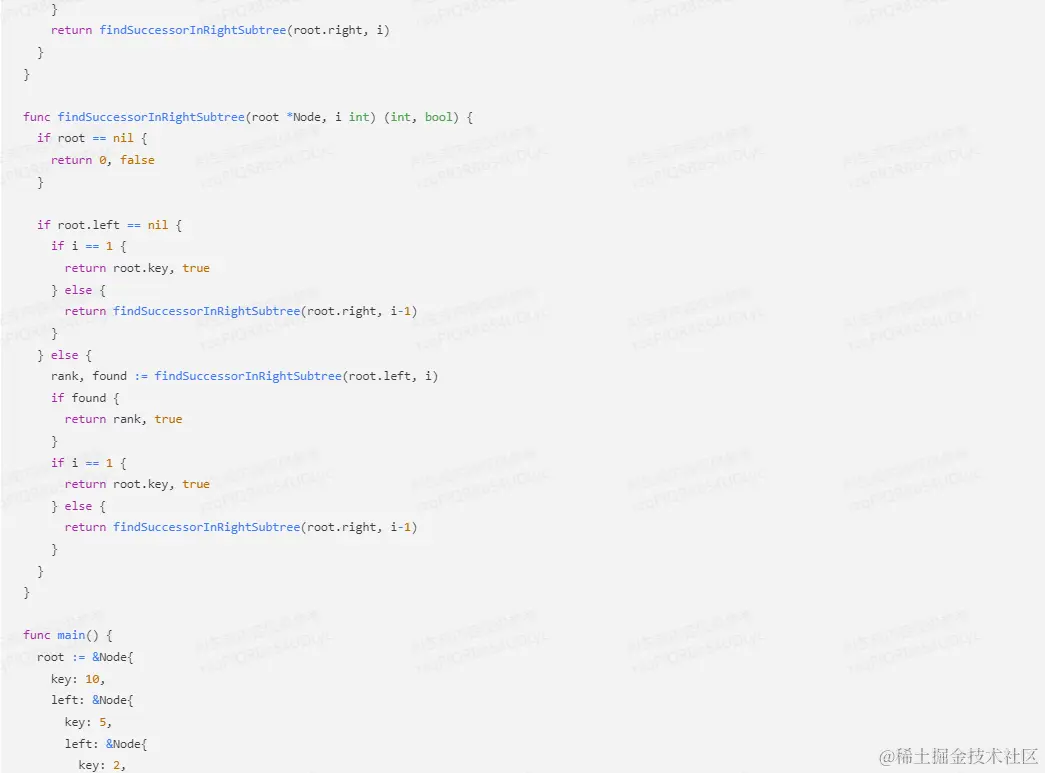Click the 'return rank, true' line

coord(123,419)
